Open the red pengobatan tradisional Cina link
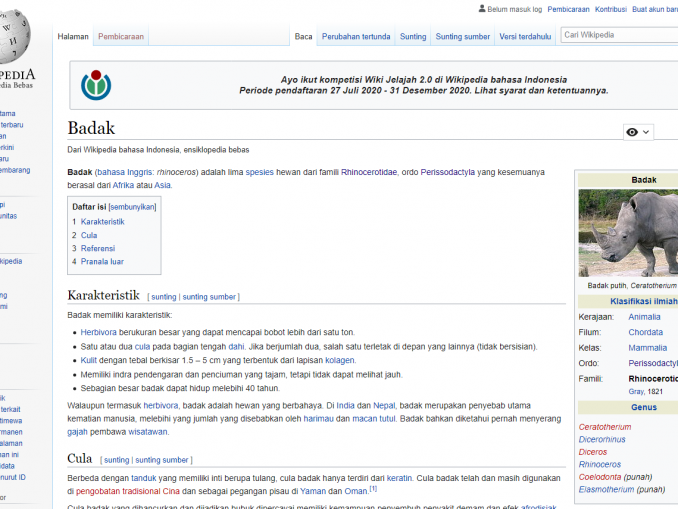This screenshot has width=678, height=509. coord(128,491)
